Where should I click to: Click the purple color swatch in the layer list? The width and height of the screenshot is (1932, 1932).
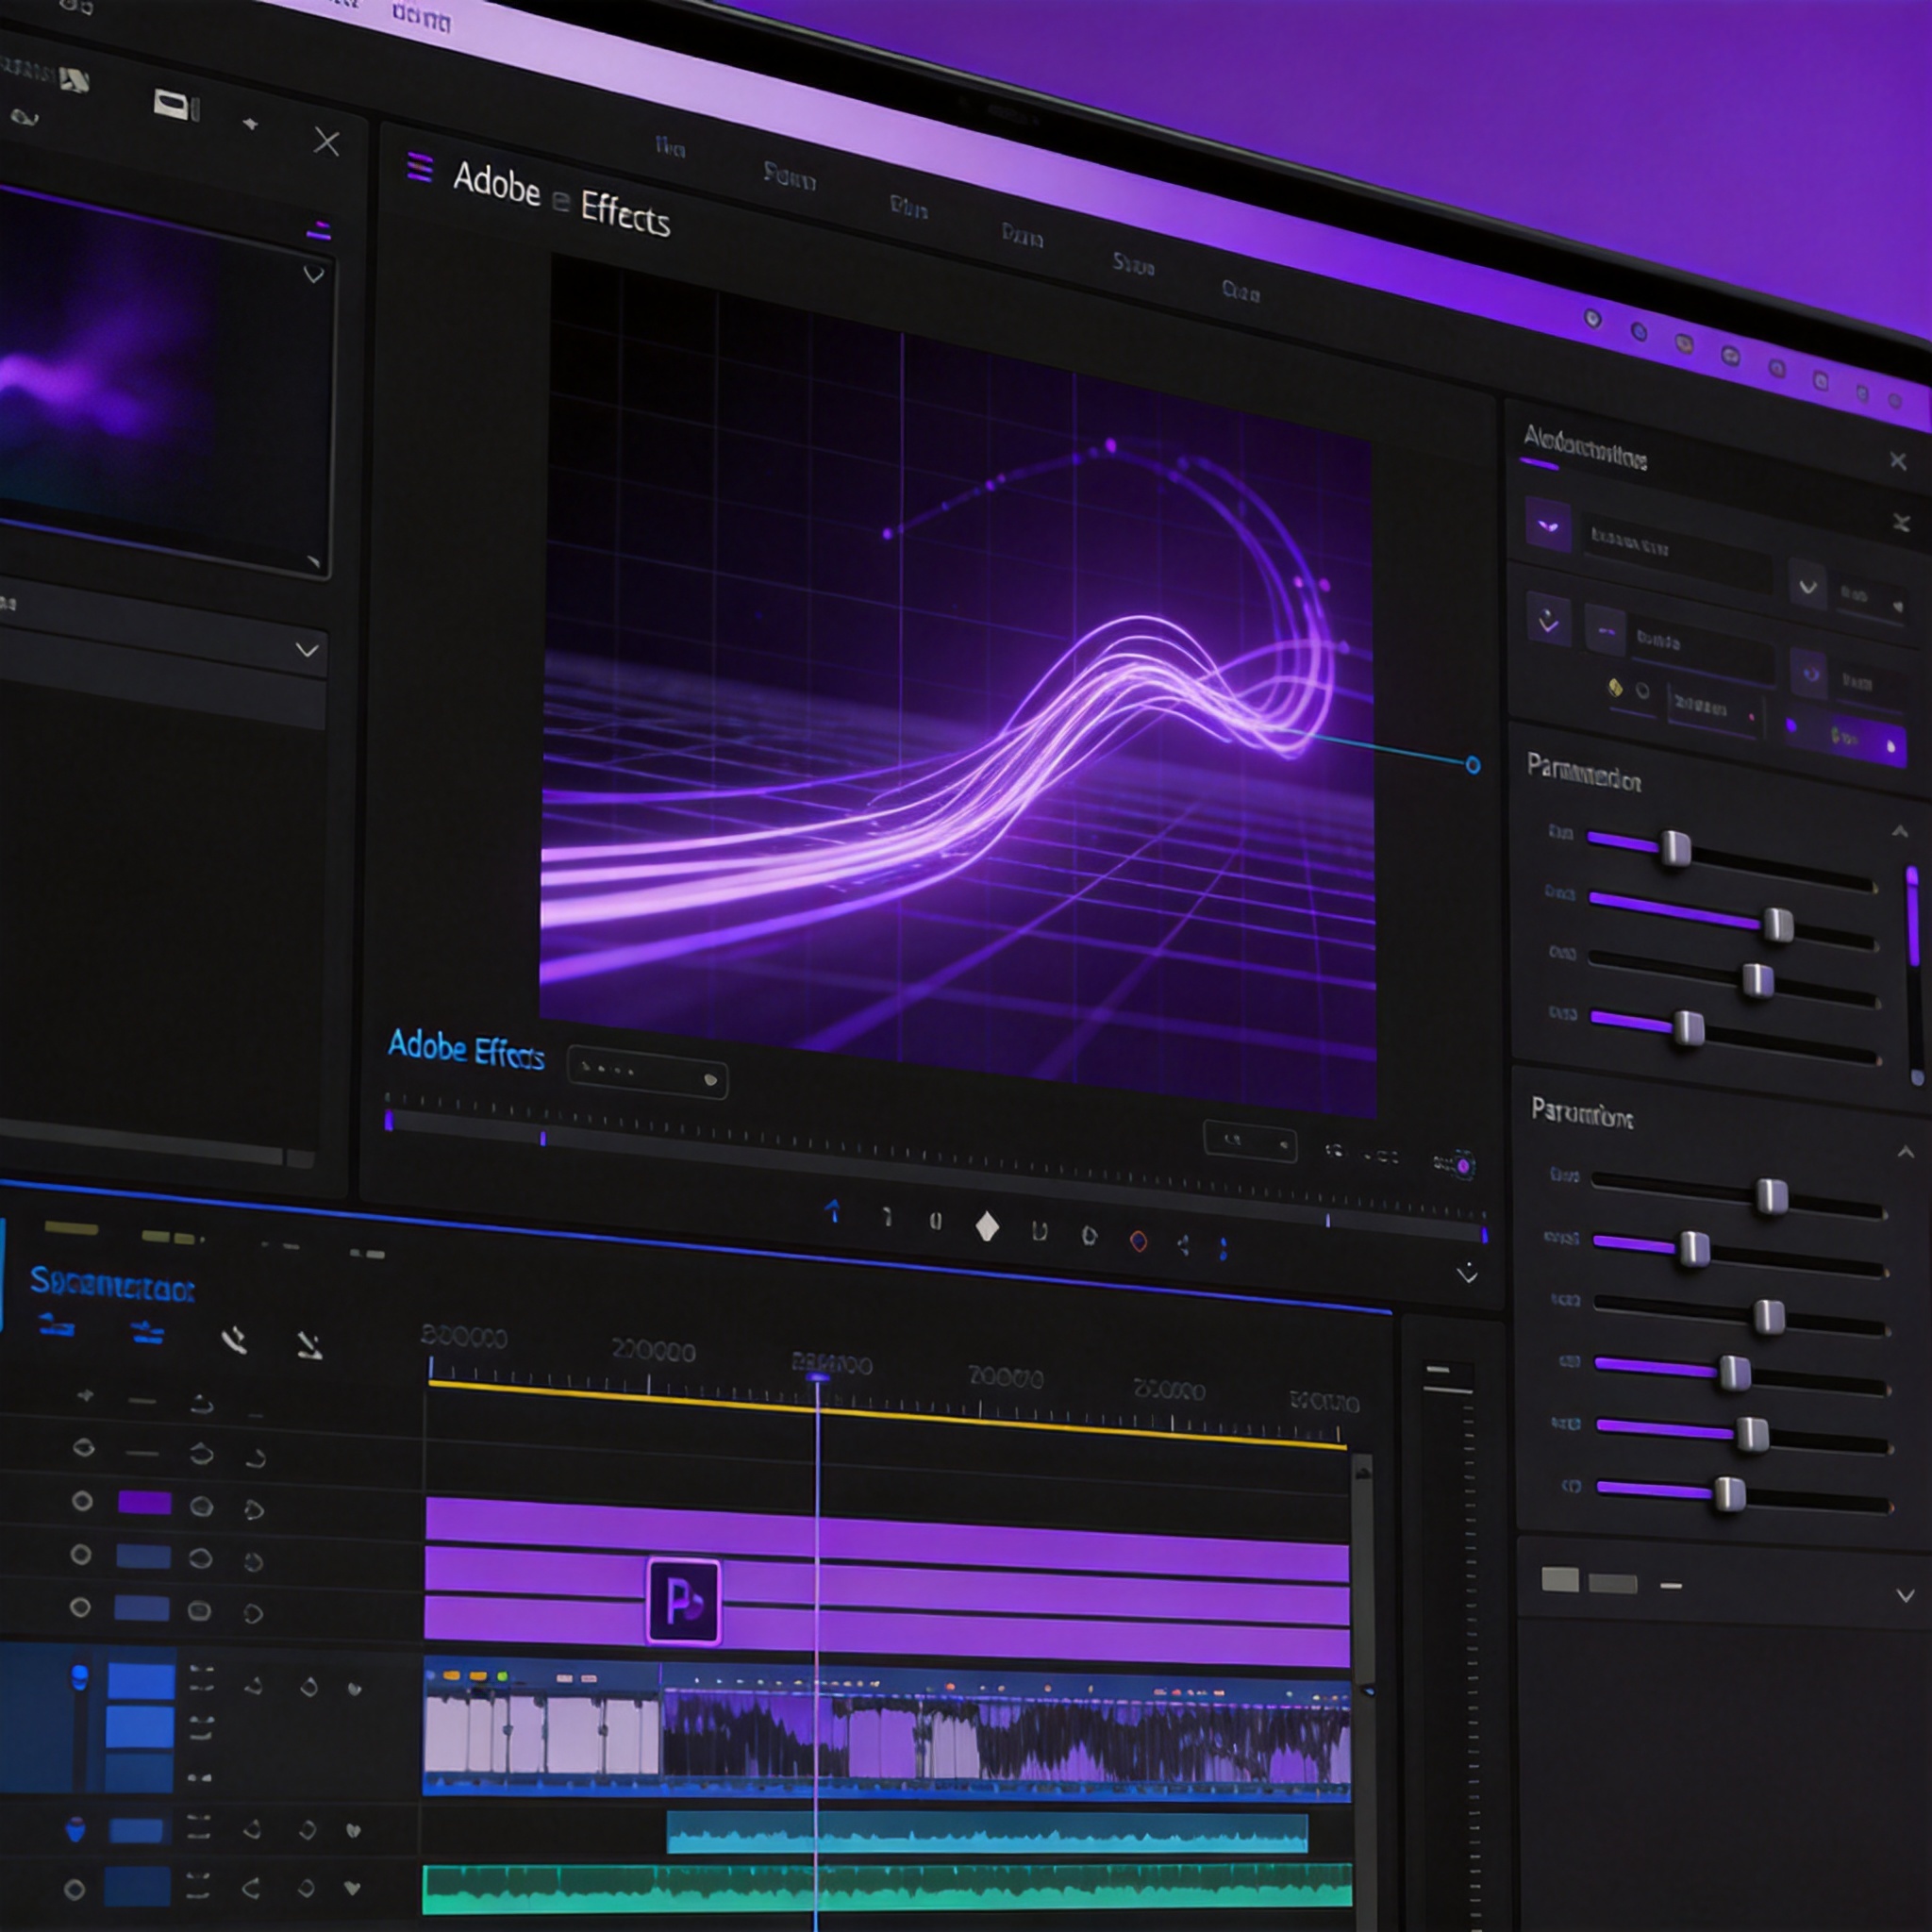click(144, 1502)
